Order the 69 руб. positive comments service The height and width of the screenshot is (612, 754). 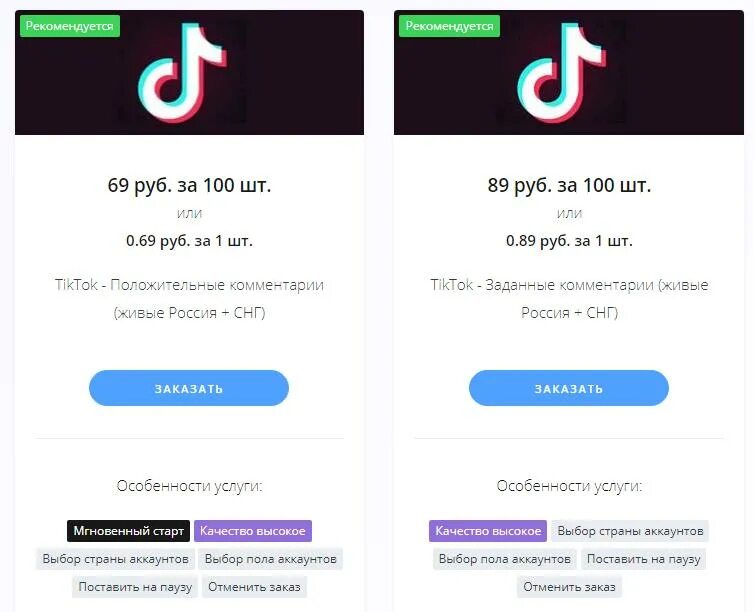pos(189,388)
